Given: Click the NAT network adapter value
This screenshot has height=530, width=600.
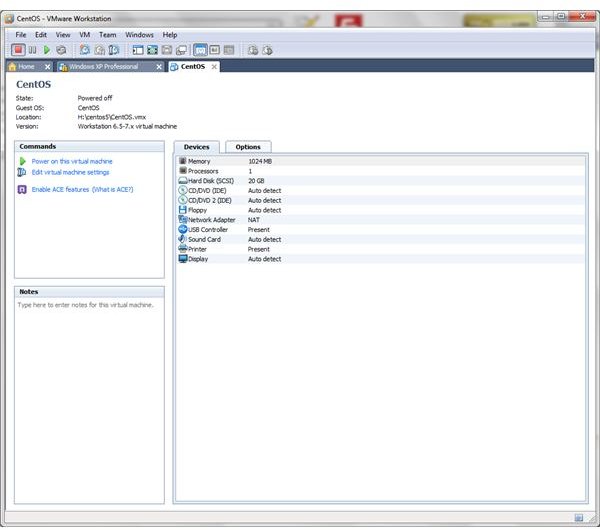Looking at the screenshot, I should click(x=254, y=220).
